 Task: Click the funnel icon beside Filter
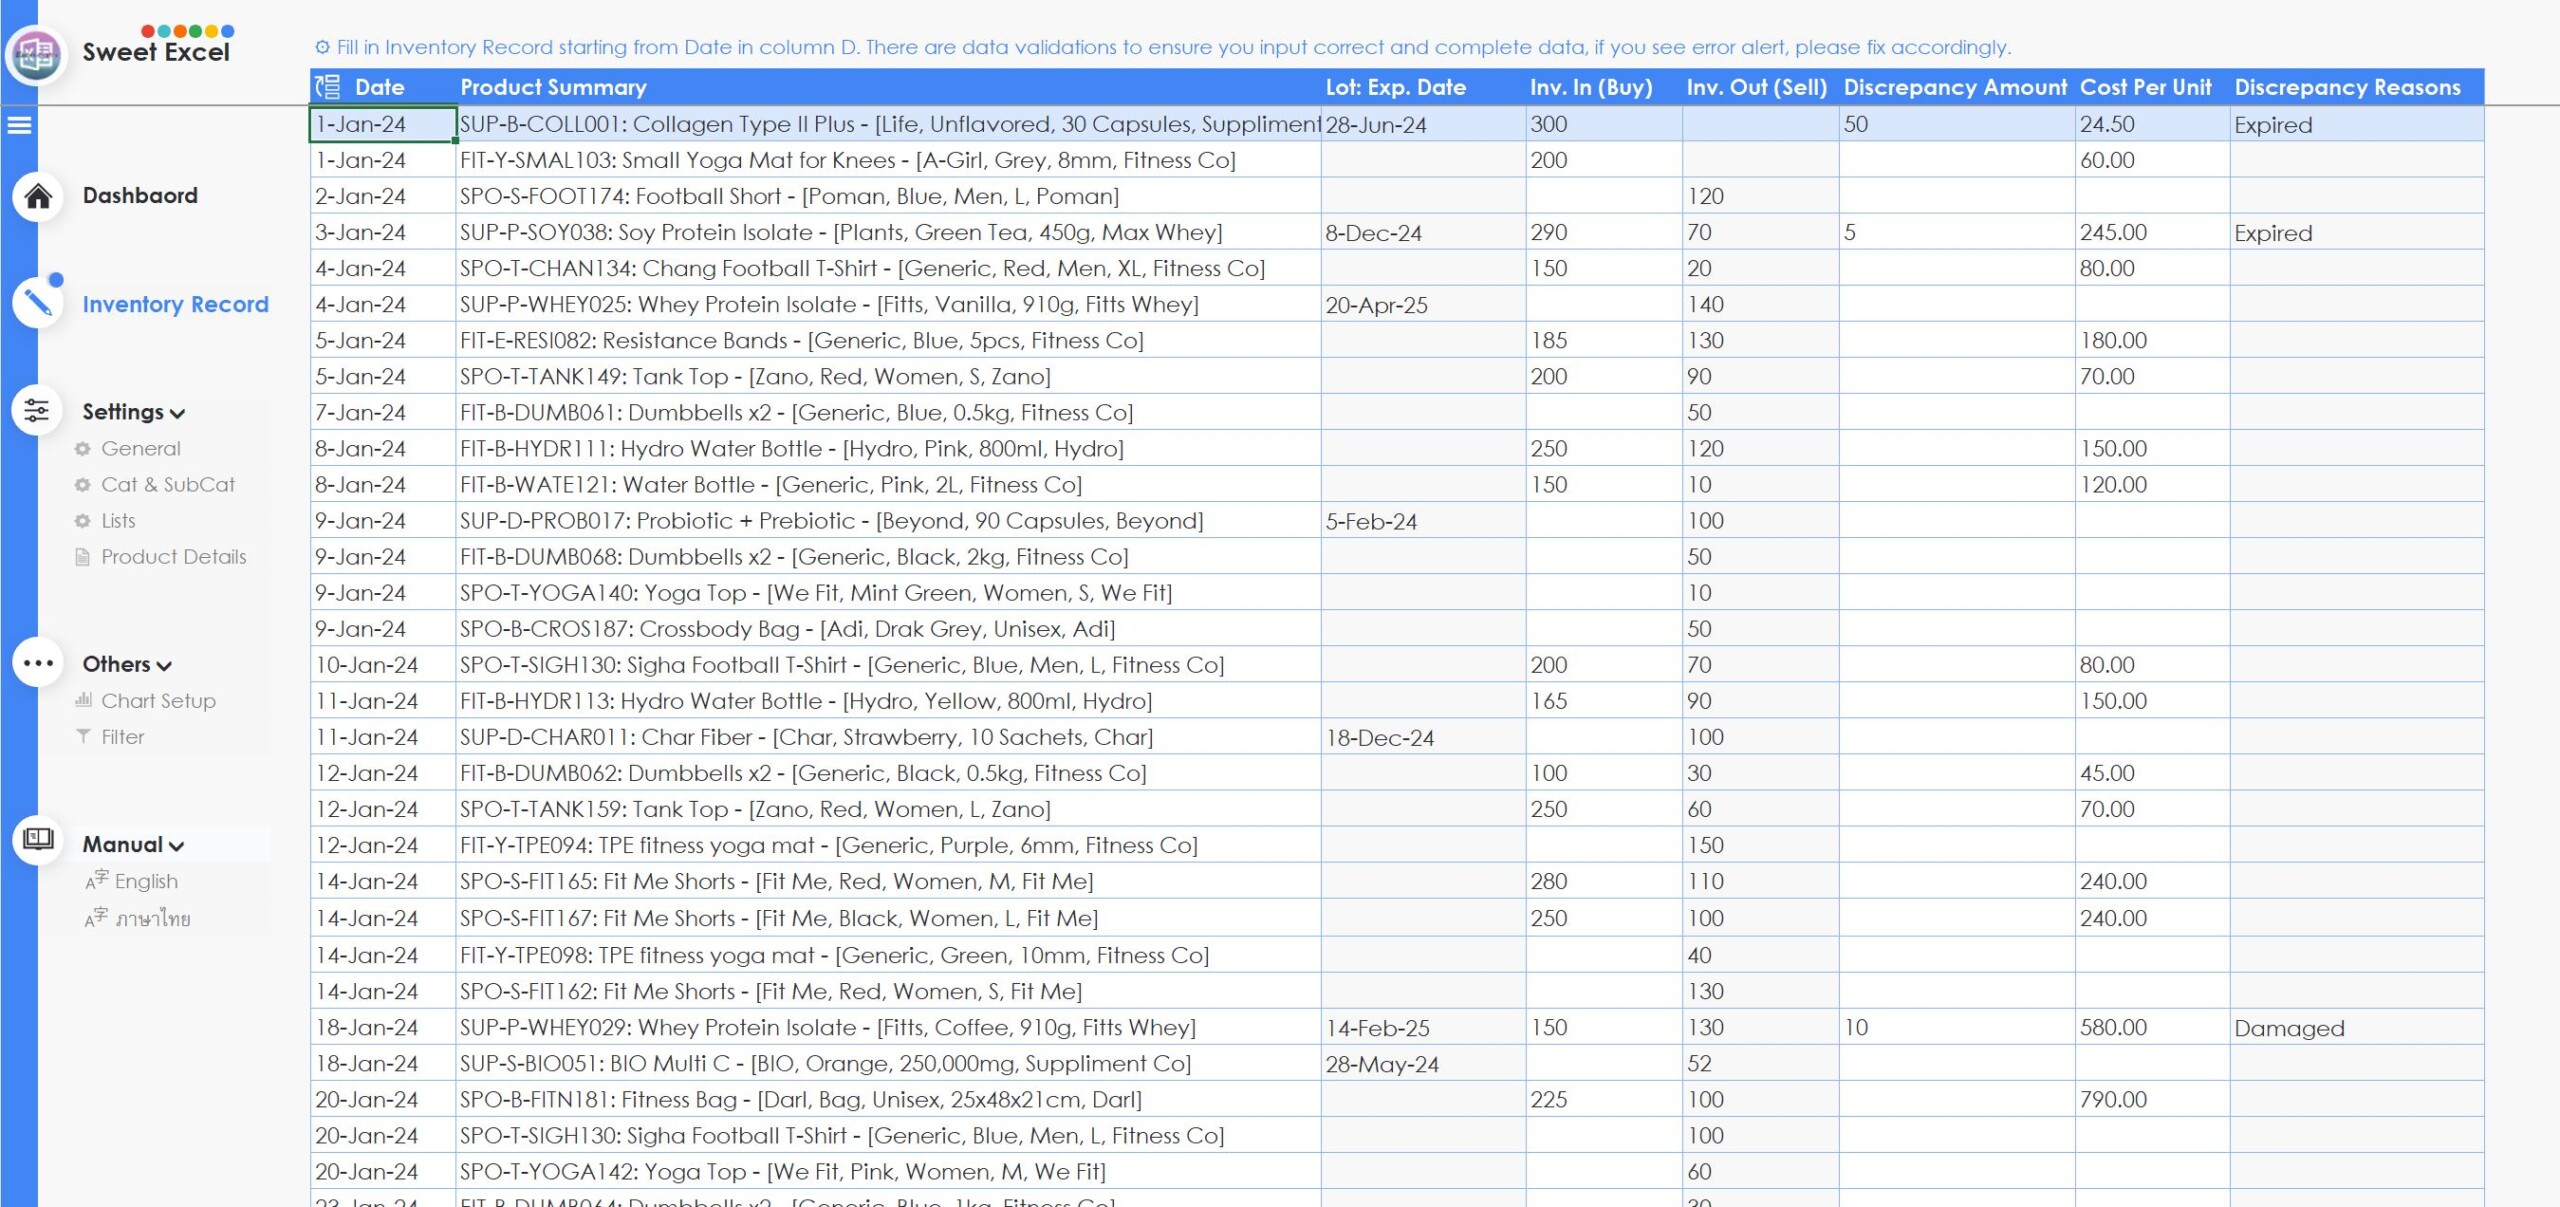83,737
